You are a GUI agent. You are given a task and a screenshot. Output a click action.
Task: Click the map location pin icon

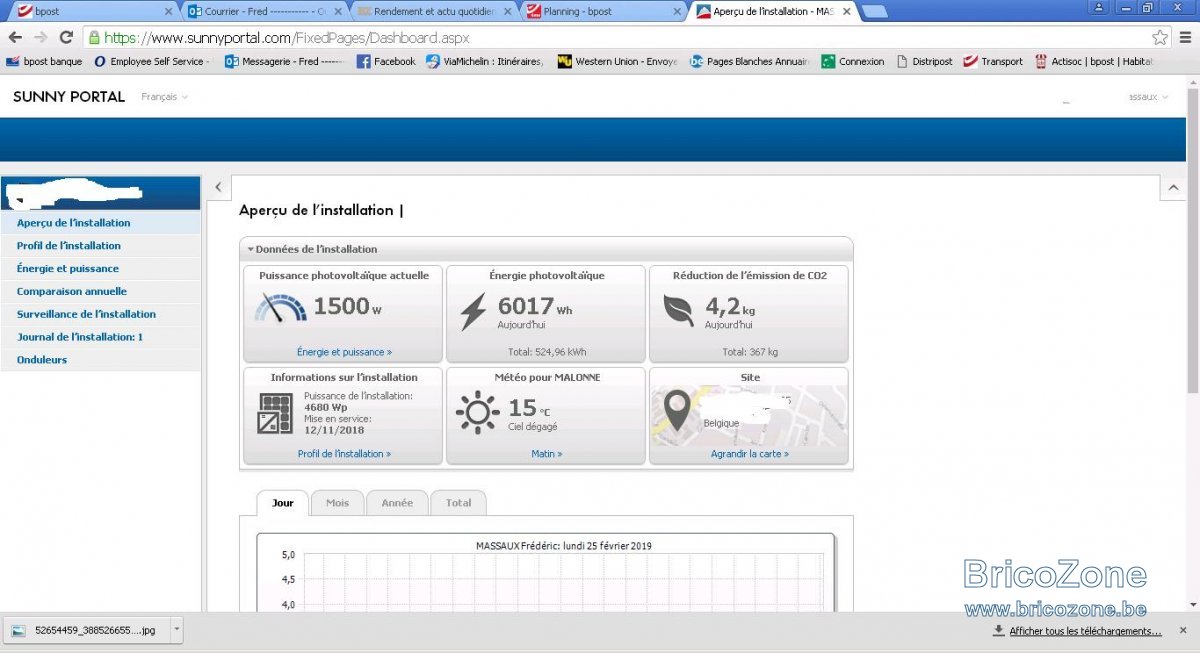pos(677,412)
